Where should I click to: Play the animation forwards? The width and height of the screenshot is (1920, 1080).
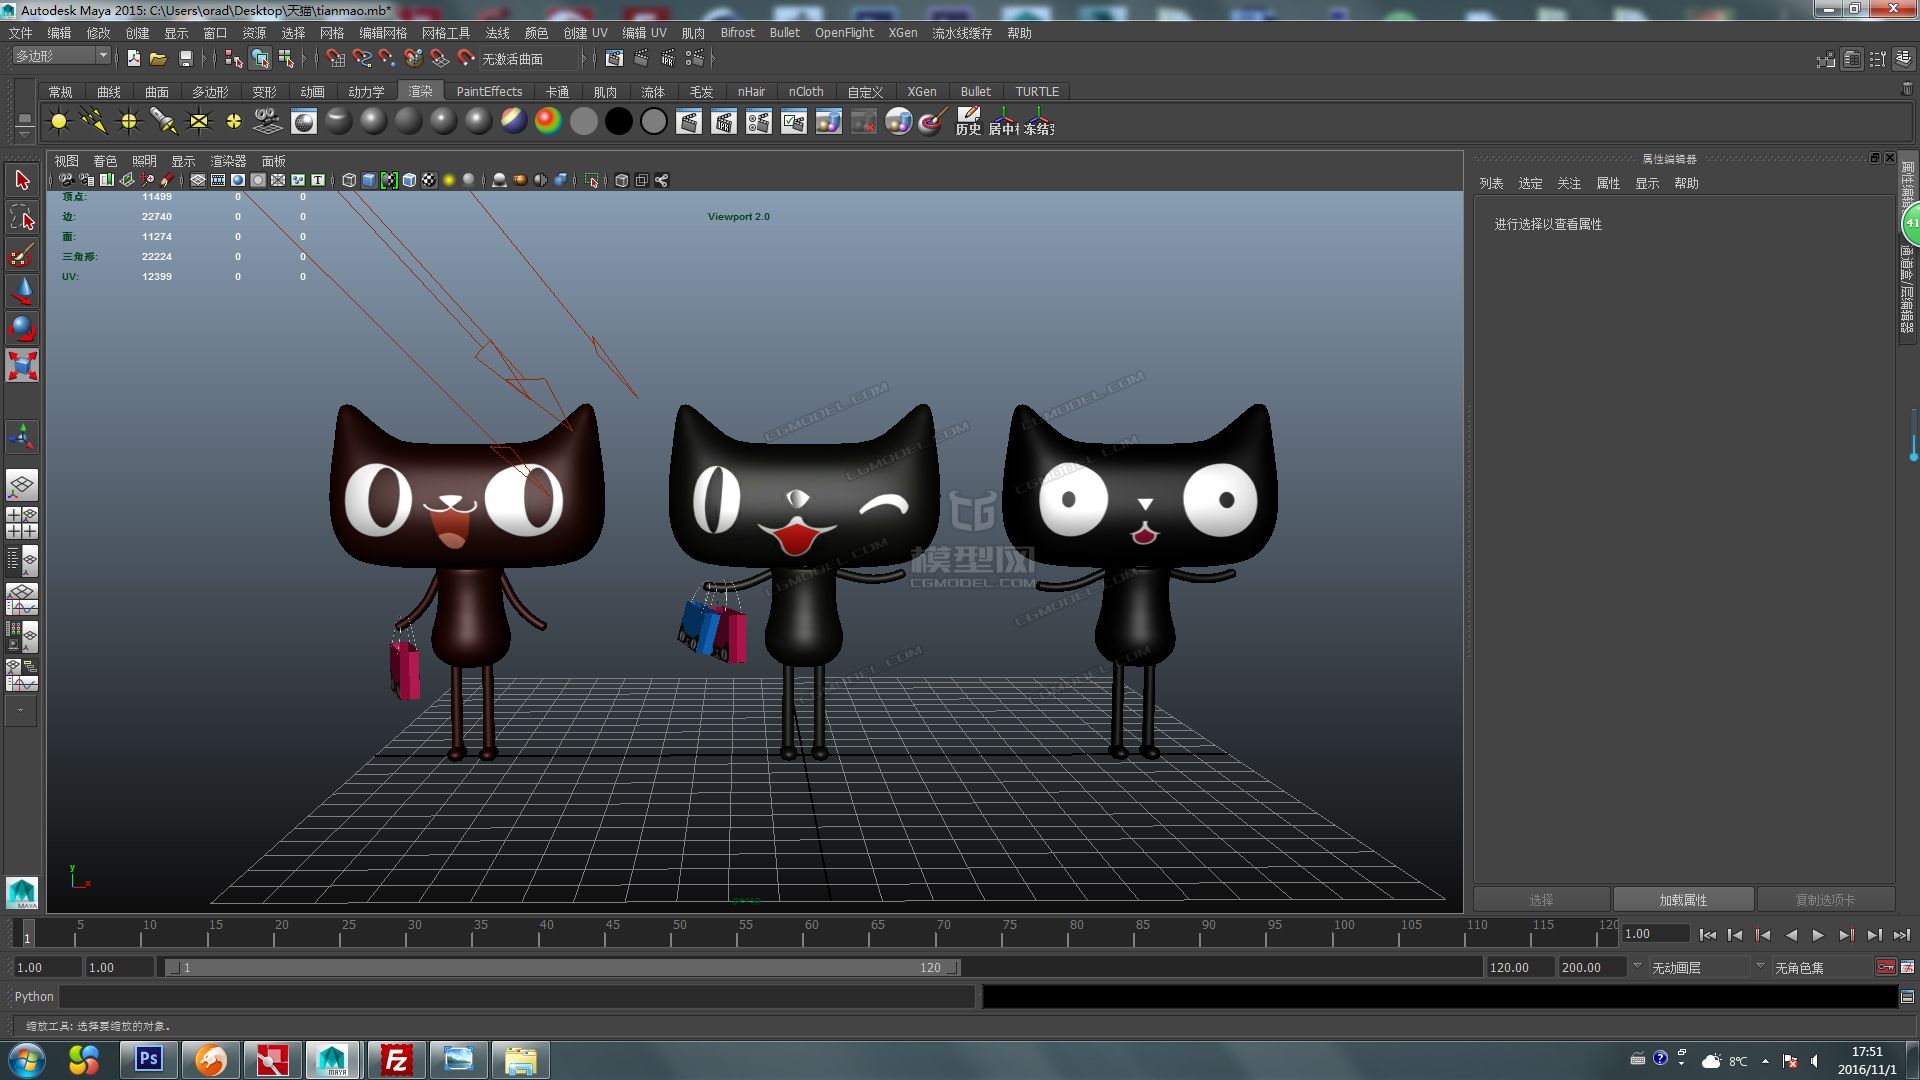tap(1818, 935)
